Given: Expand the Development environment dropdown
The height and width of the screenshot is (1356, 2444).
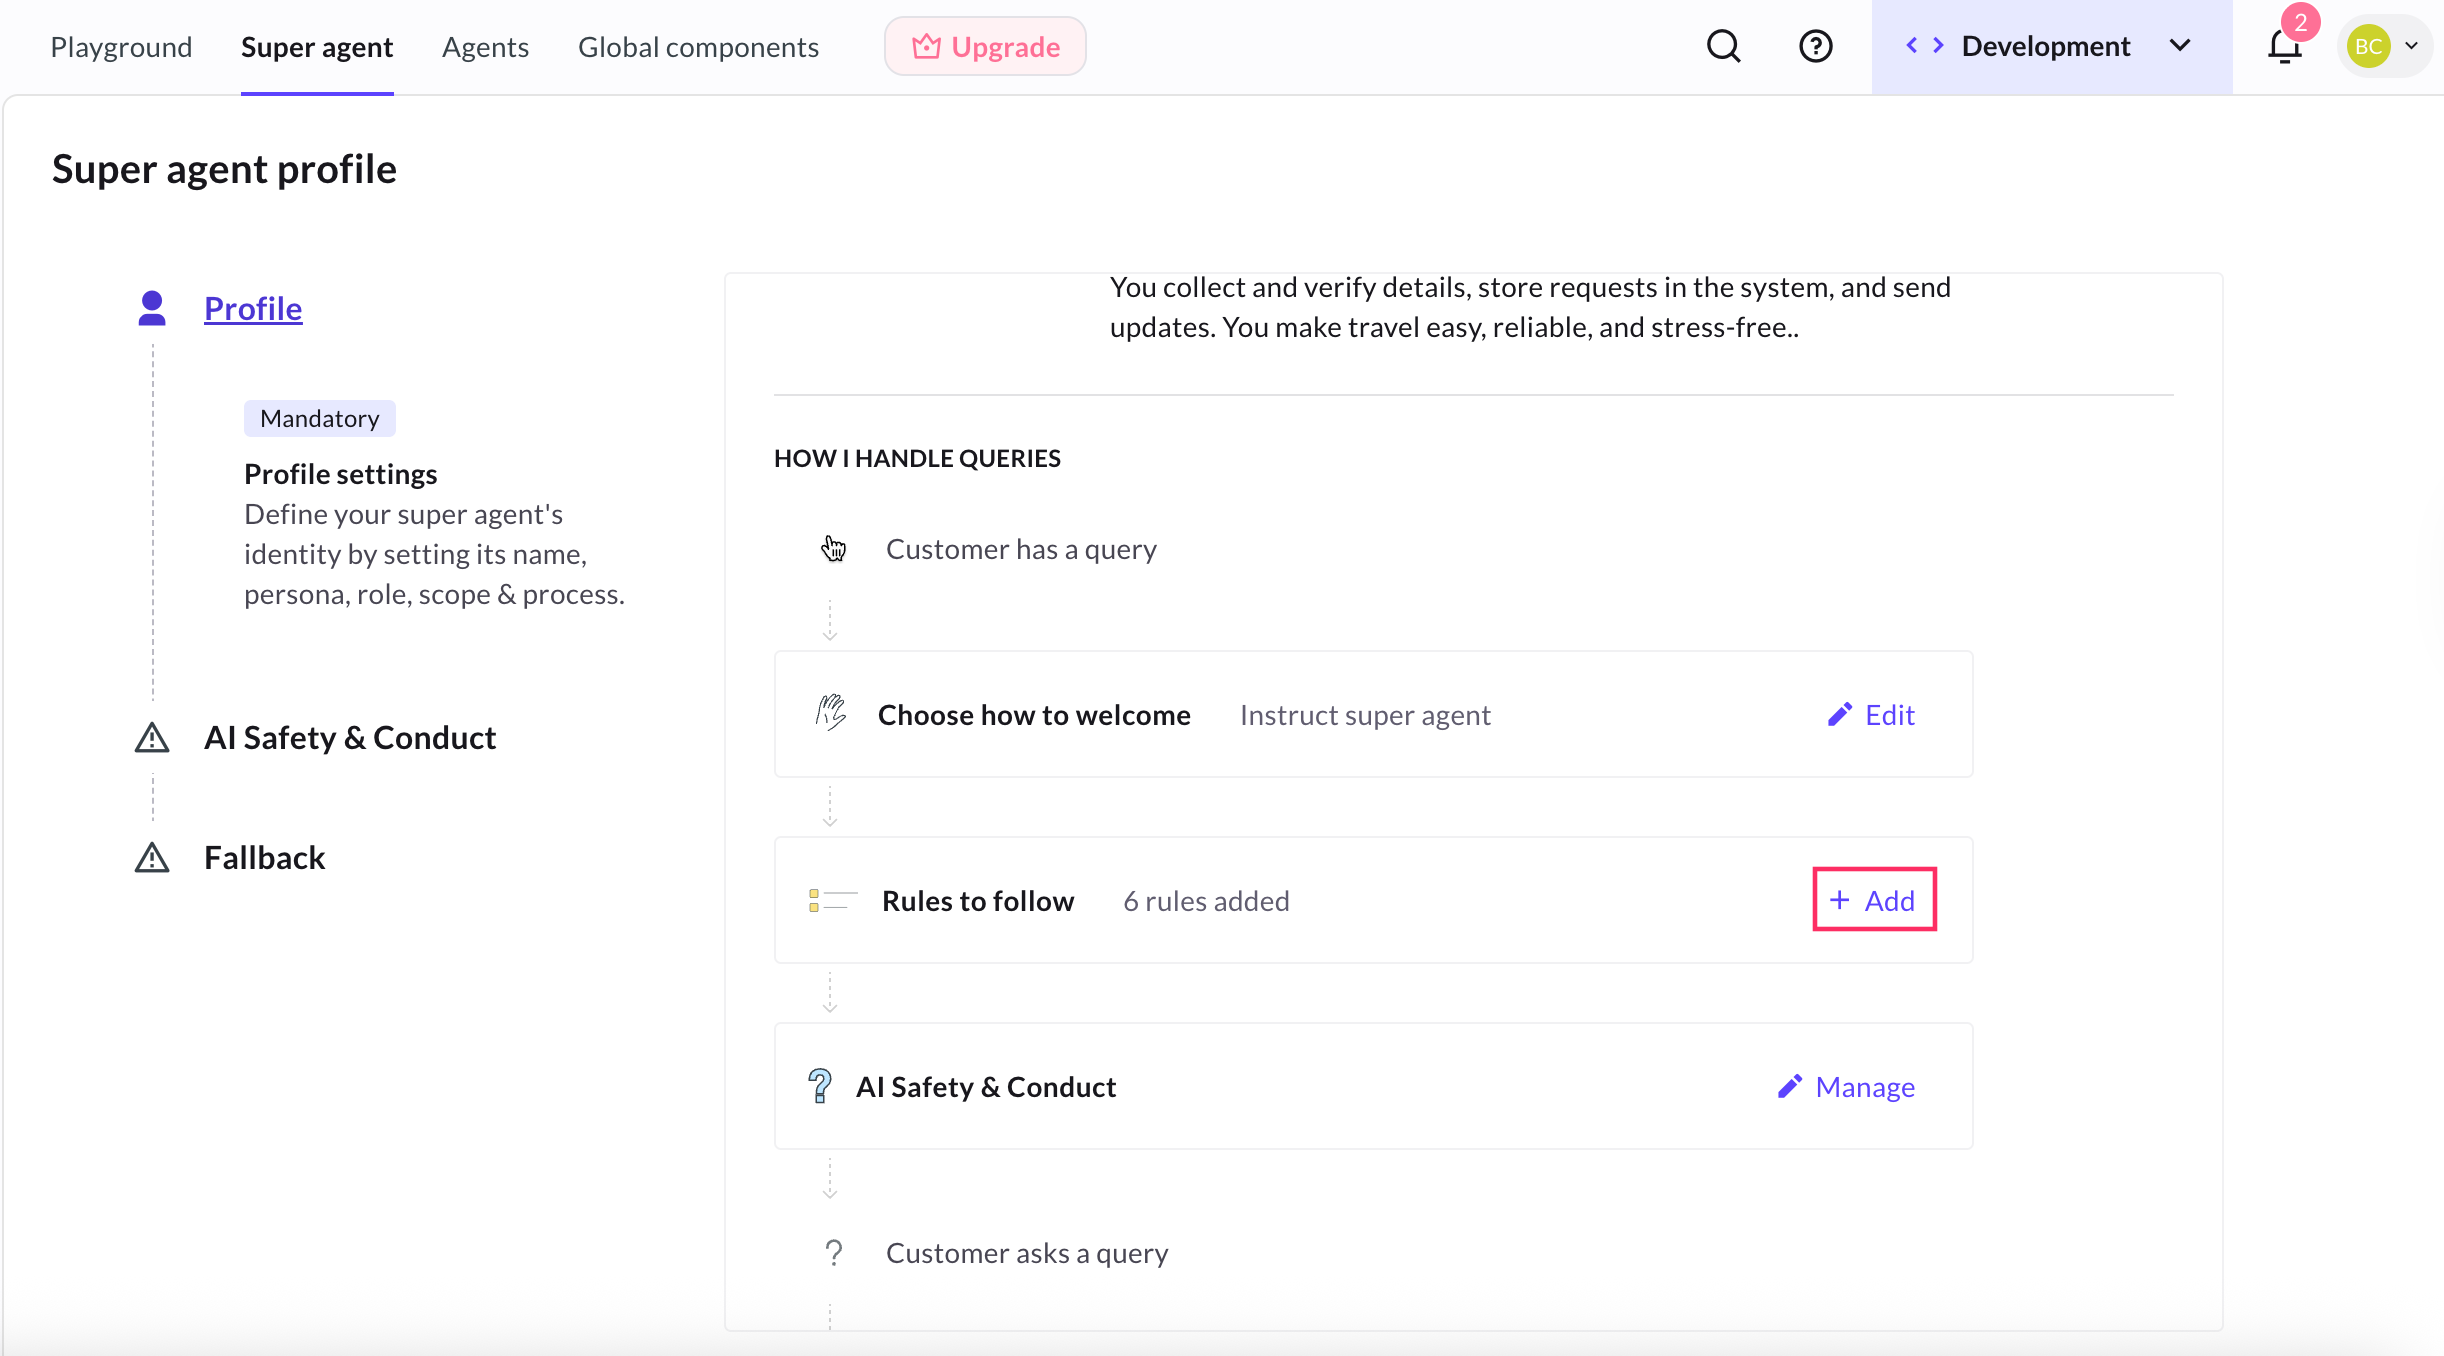Looking at the screenshot, I should pos(2180,46).
